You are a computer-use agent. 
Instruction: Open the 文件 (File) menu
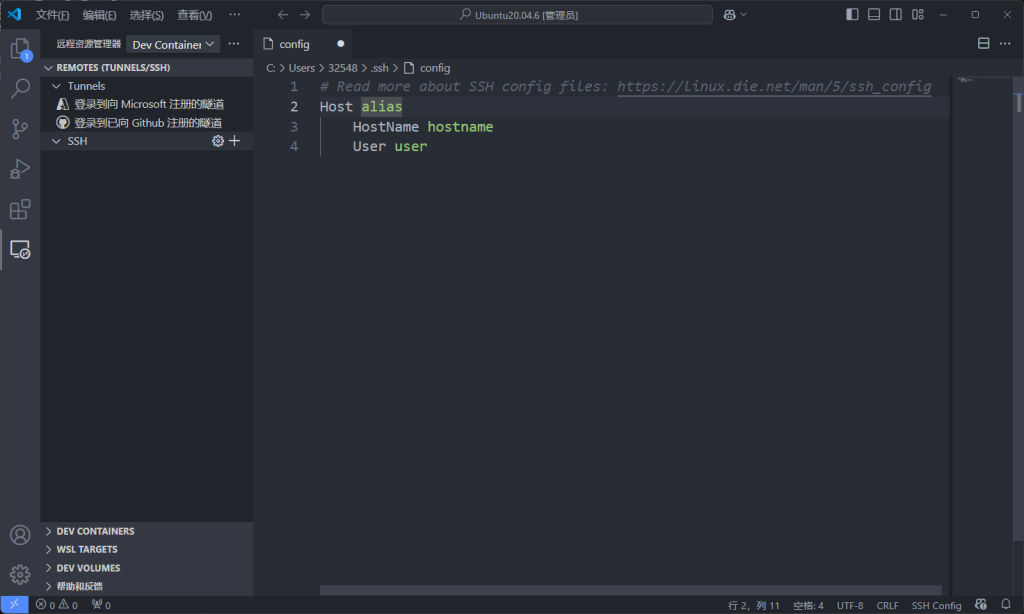52,15
